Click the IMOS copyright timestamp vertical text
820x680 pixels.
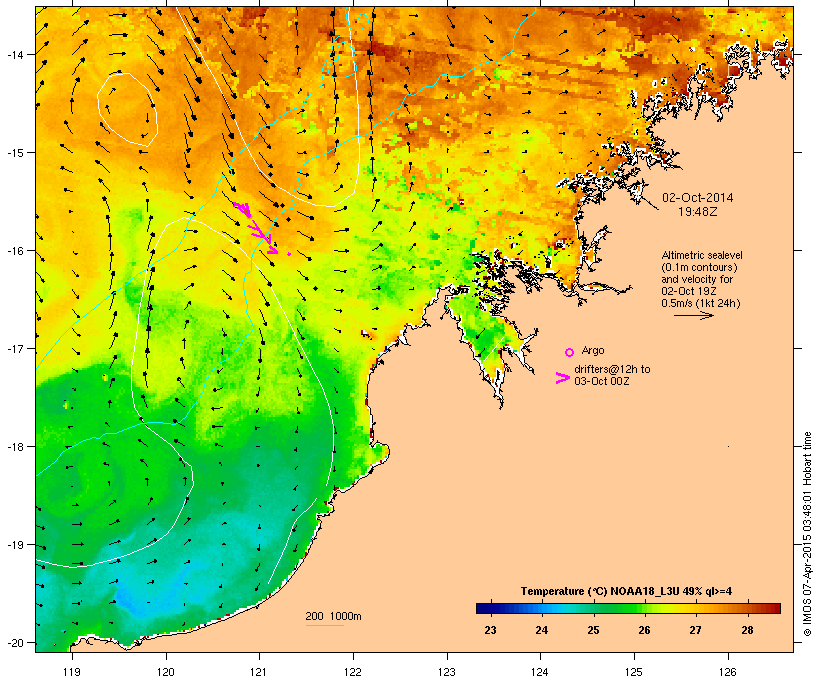coord(808,534)
